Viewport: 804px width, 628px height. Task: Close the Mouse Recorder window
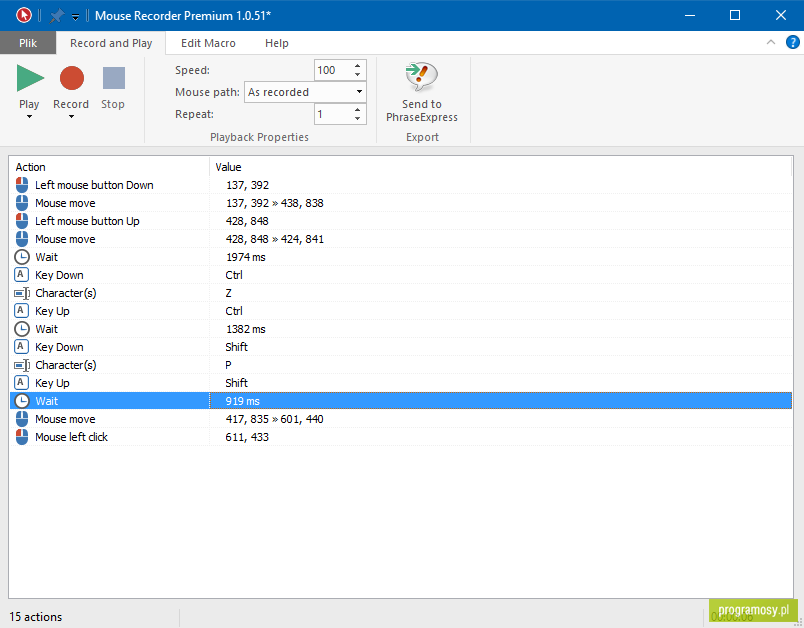tap(781, 15)
